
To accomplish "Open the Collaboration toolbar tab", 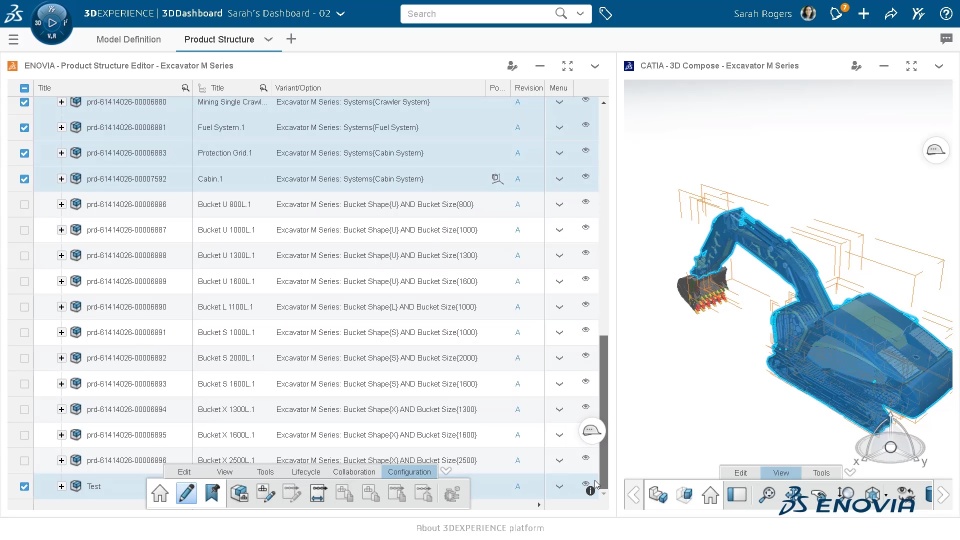I will pos(354,472).
